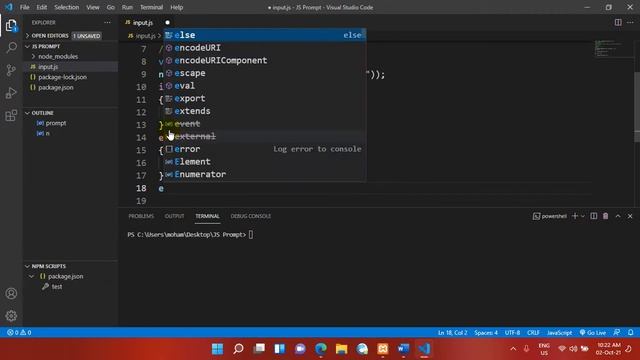Choose 'escape' from suggestions

tap(264, 73)
